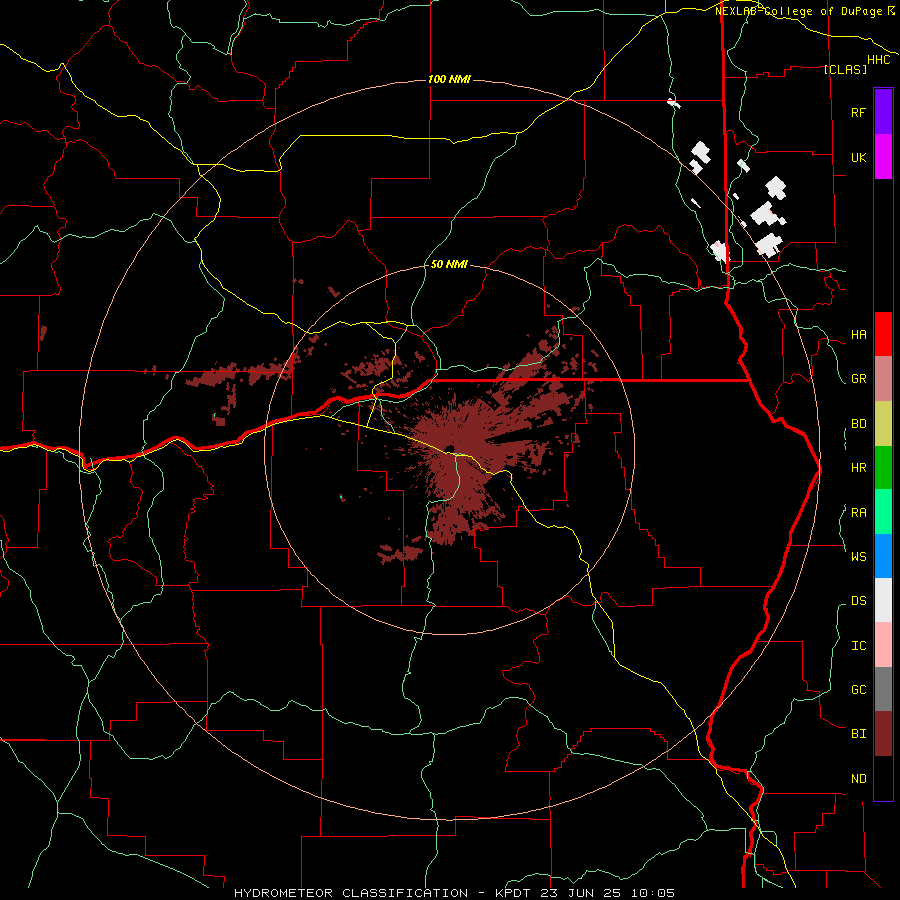Click the BD legend label
900x900 pixels.
859,424
